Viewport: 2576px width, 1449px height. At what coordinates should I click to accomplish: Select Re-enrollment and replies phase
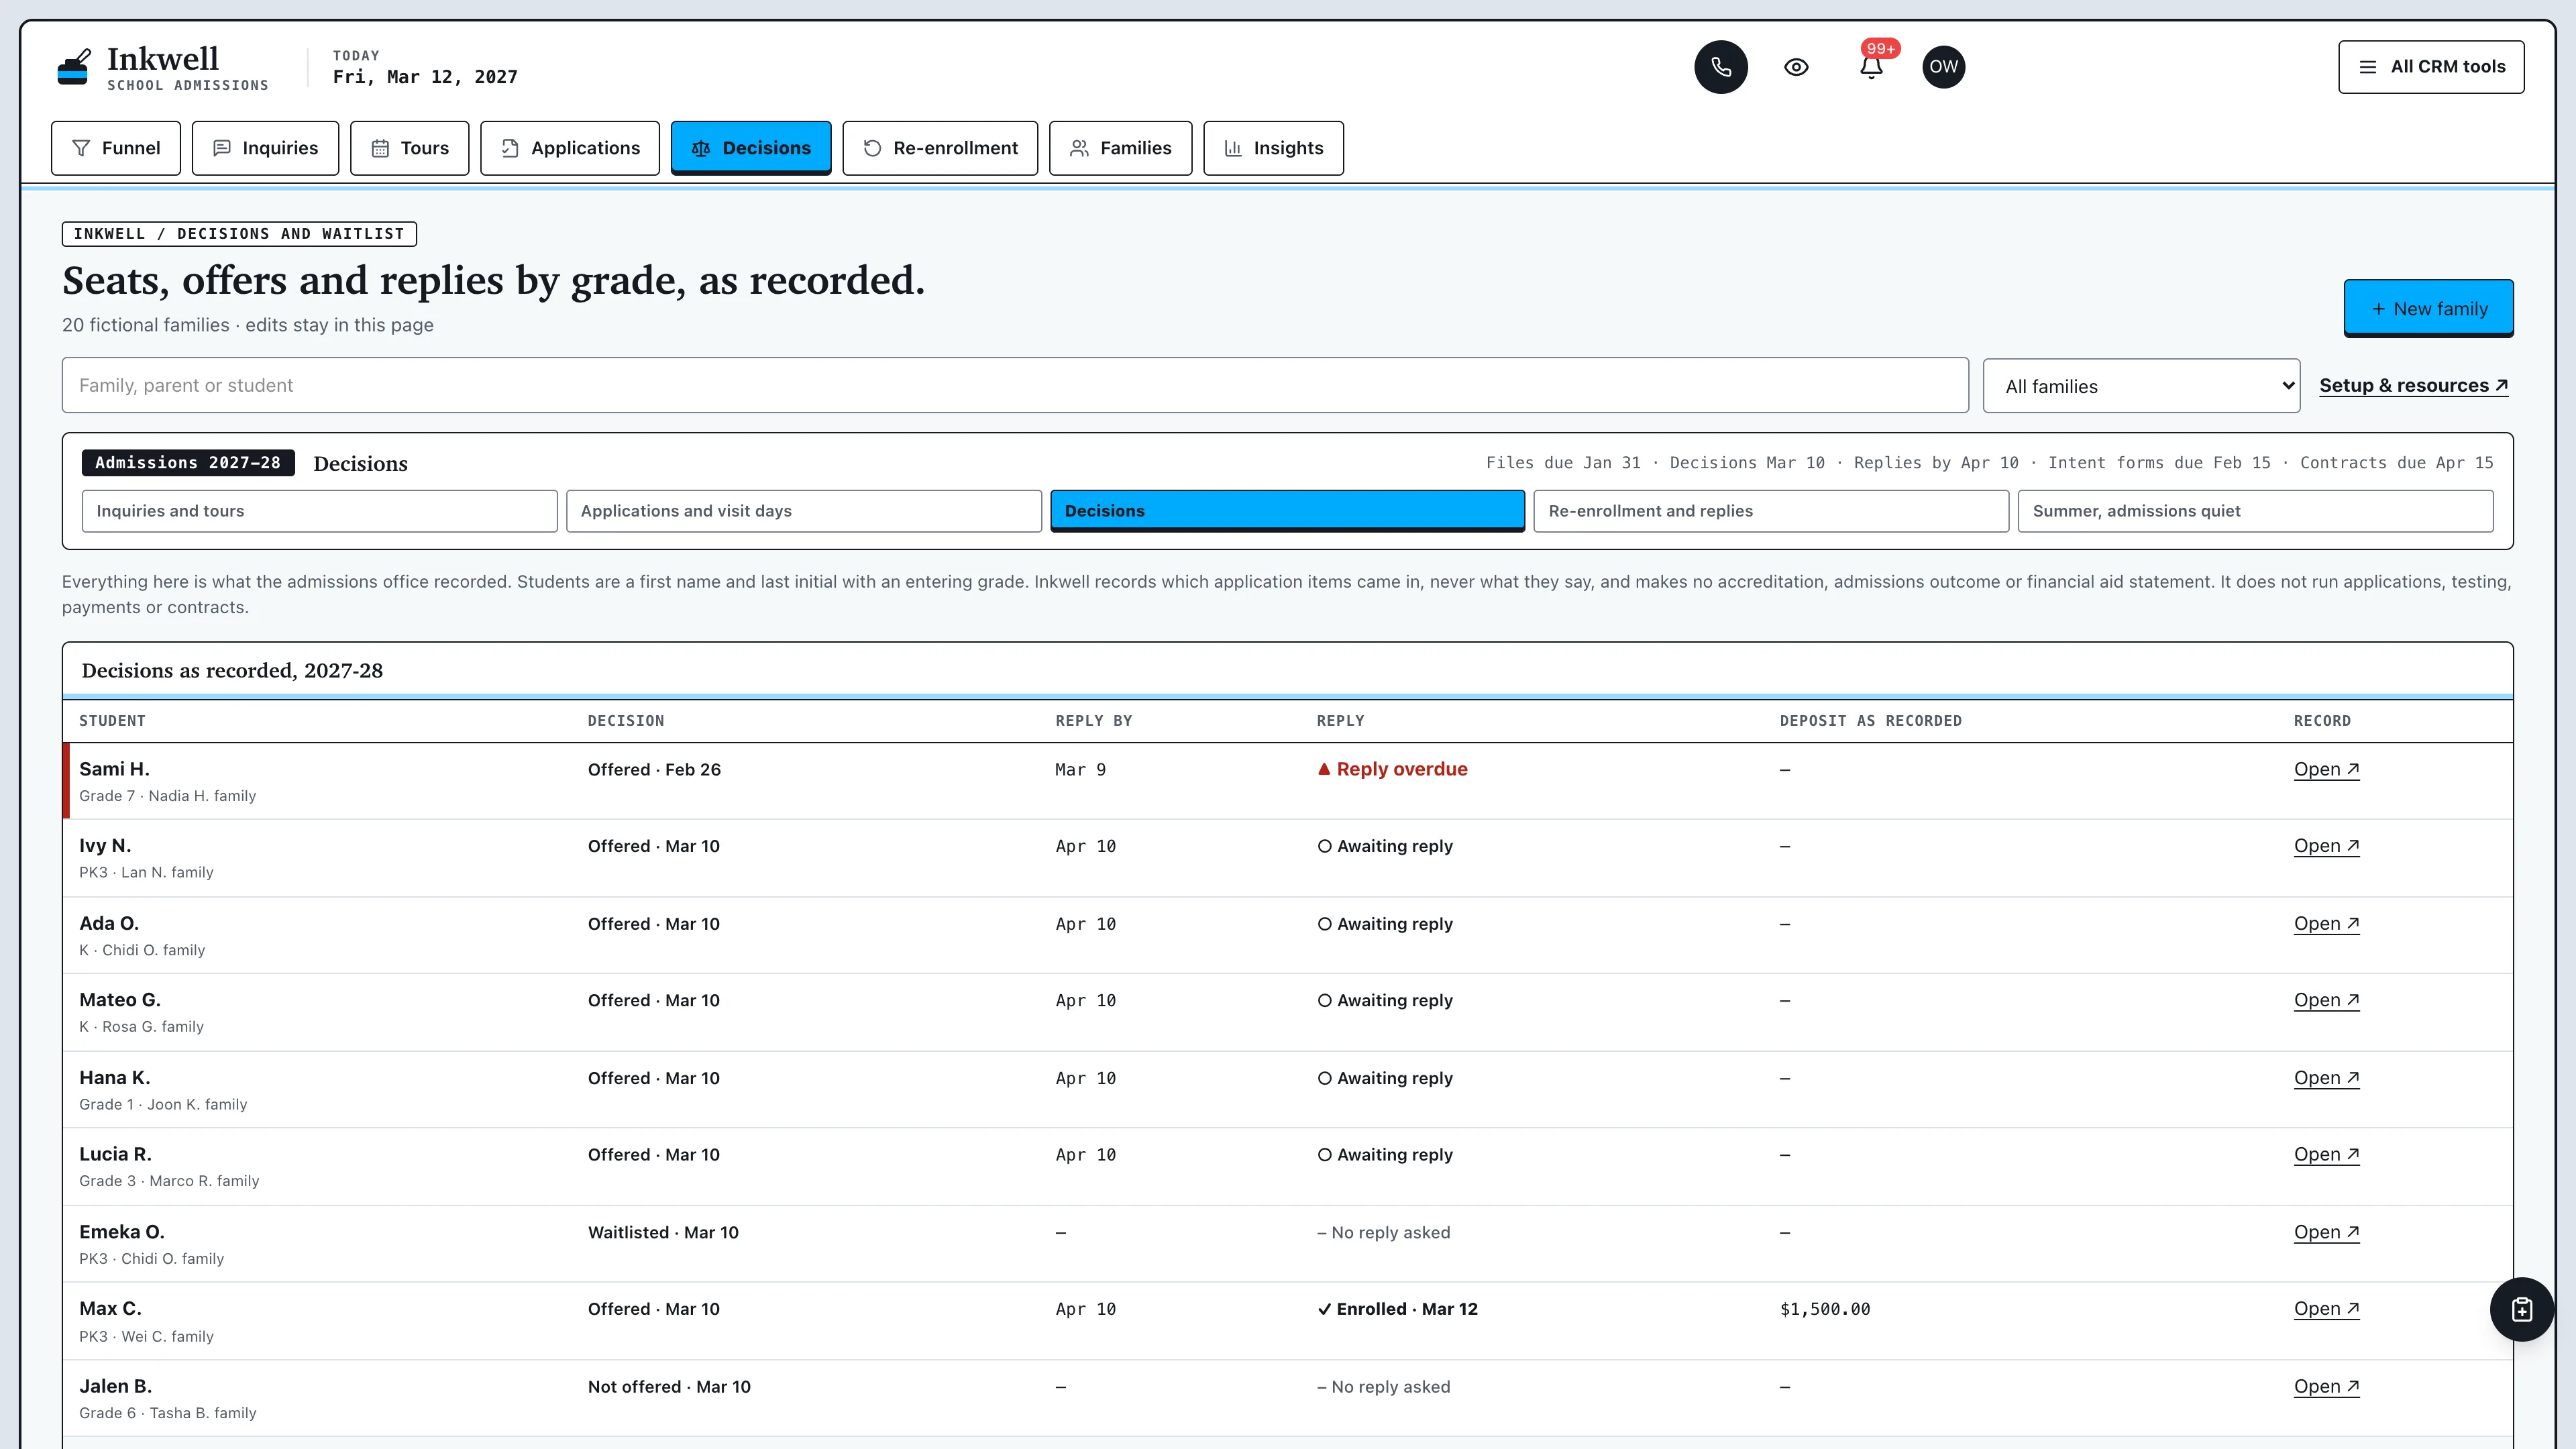click(1771, 511)
